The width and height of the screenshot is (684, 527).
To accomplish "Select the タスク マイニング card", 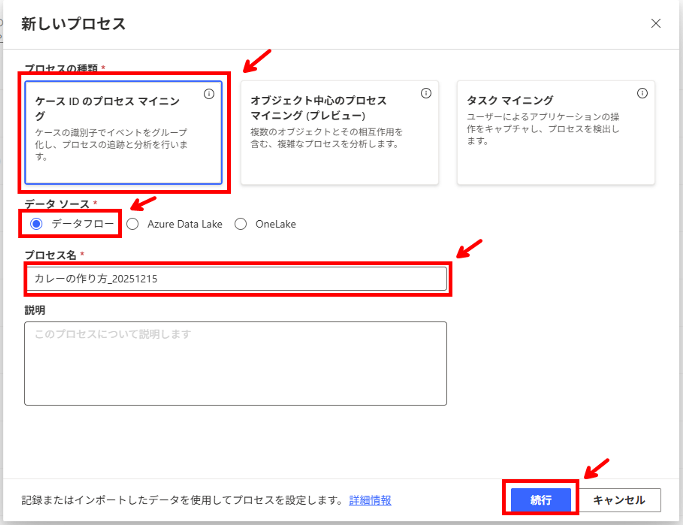I will [556, 133].
